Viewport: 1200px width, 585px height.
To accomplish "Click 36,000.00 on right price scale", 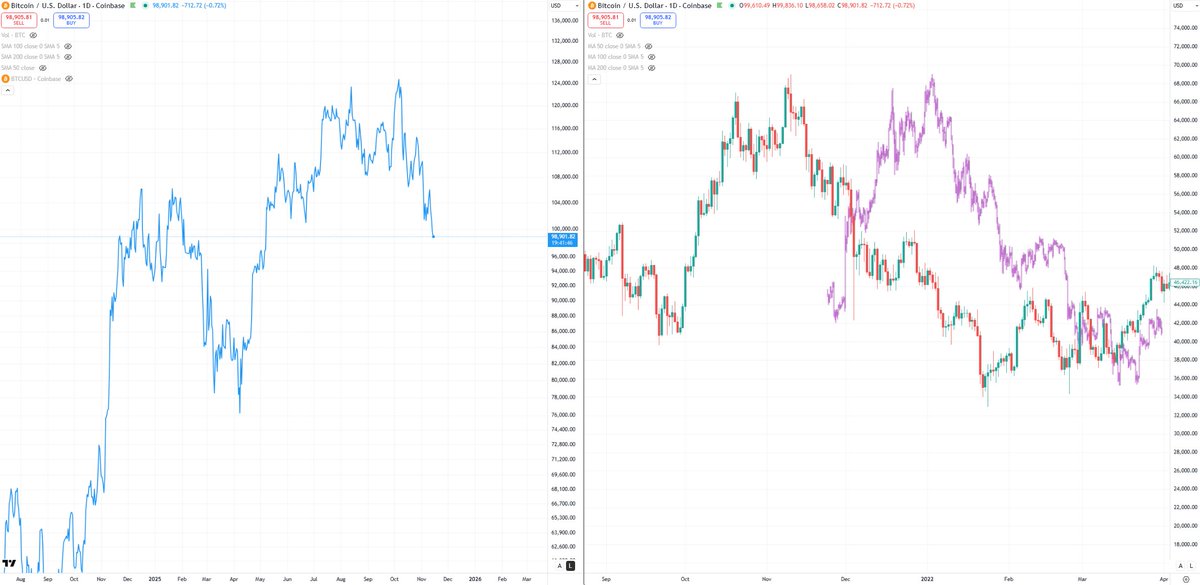I will click(x=1184, y=378).
